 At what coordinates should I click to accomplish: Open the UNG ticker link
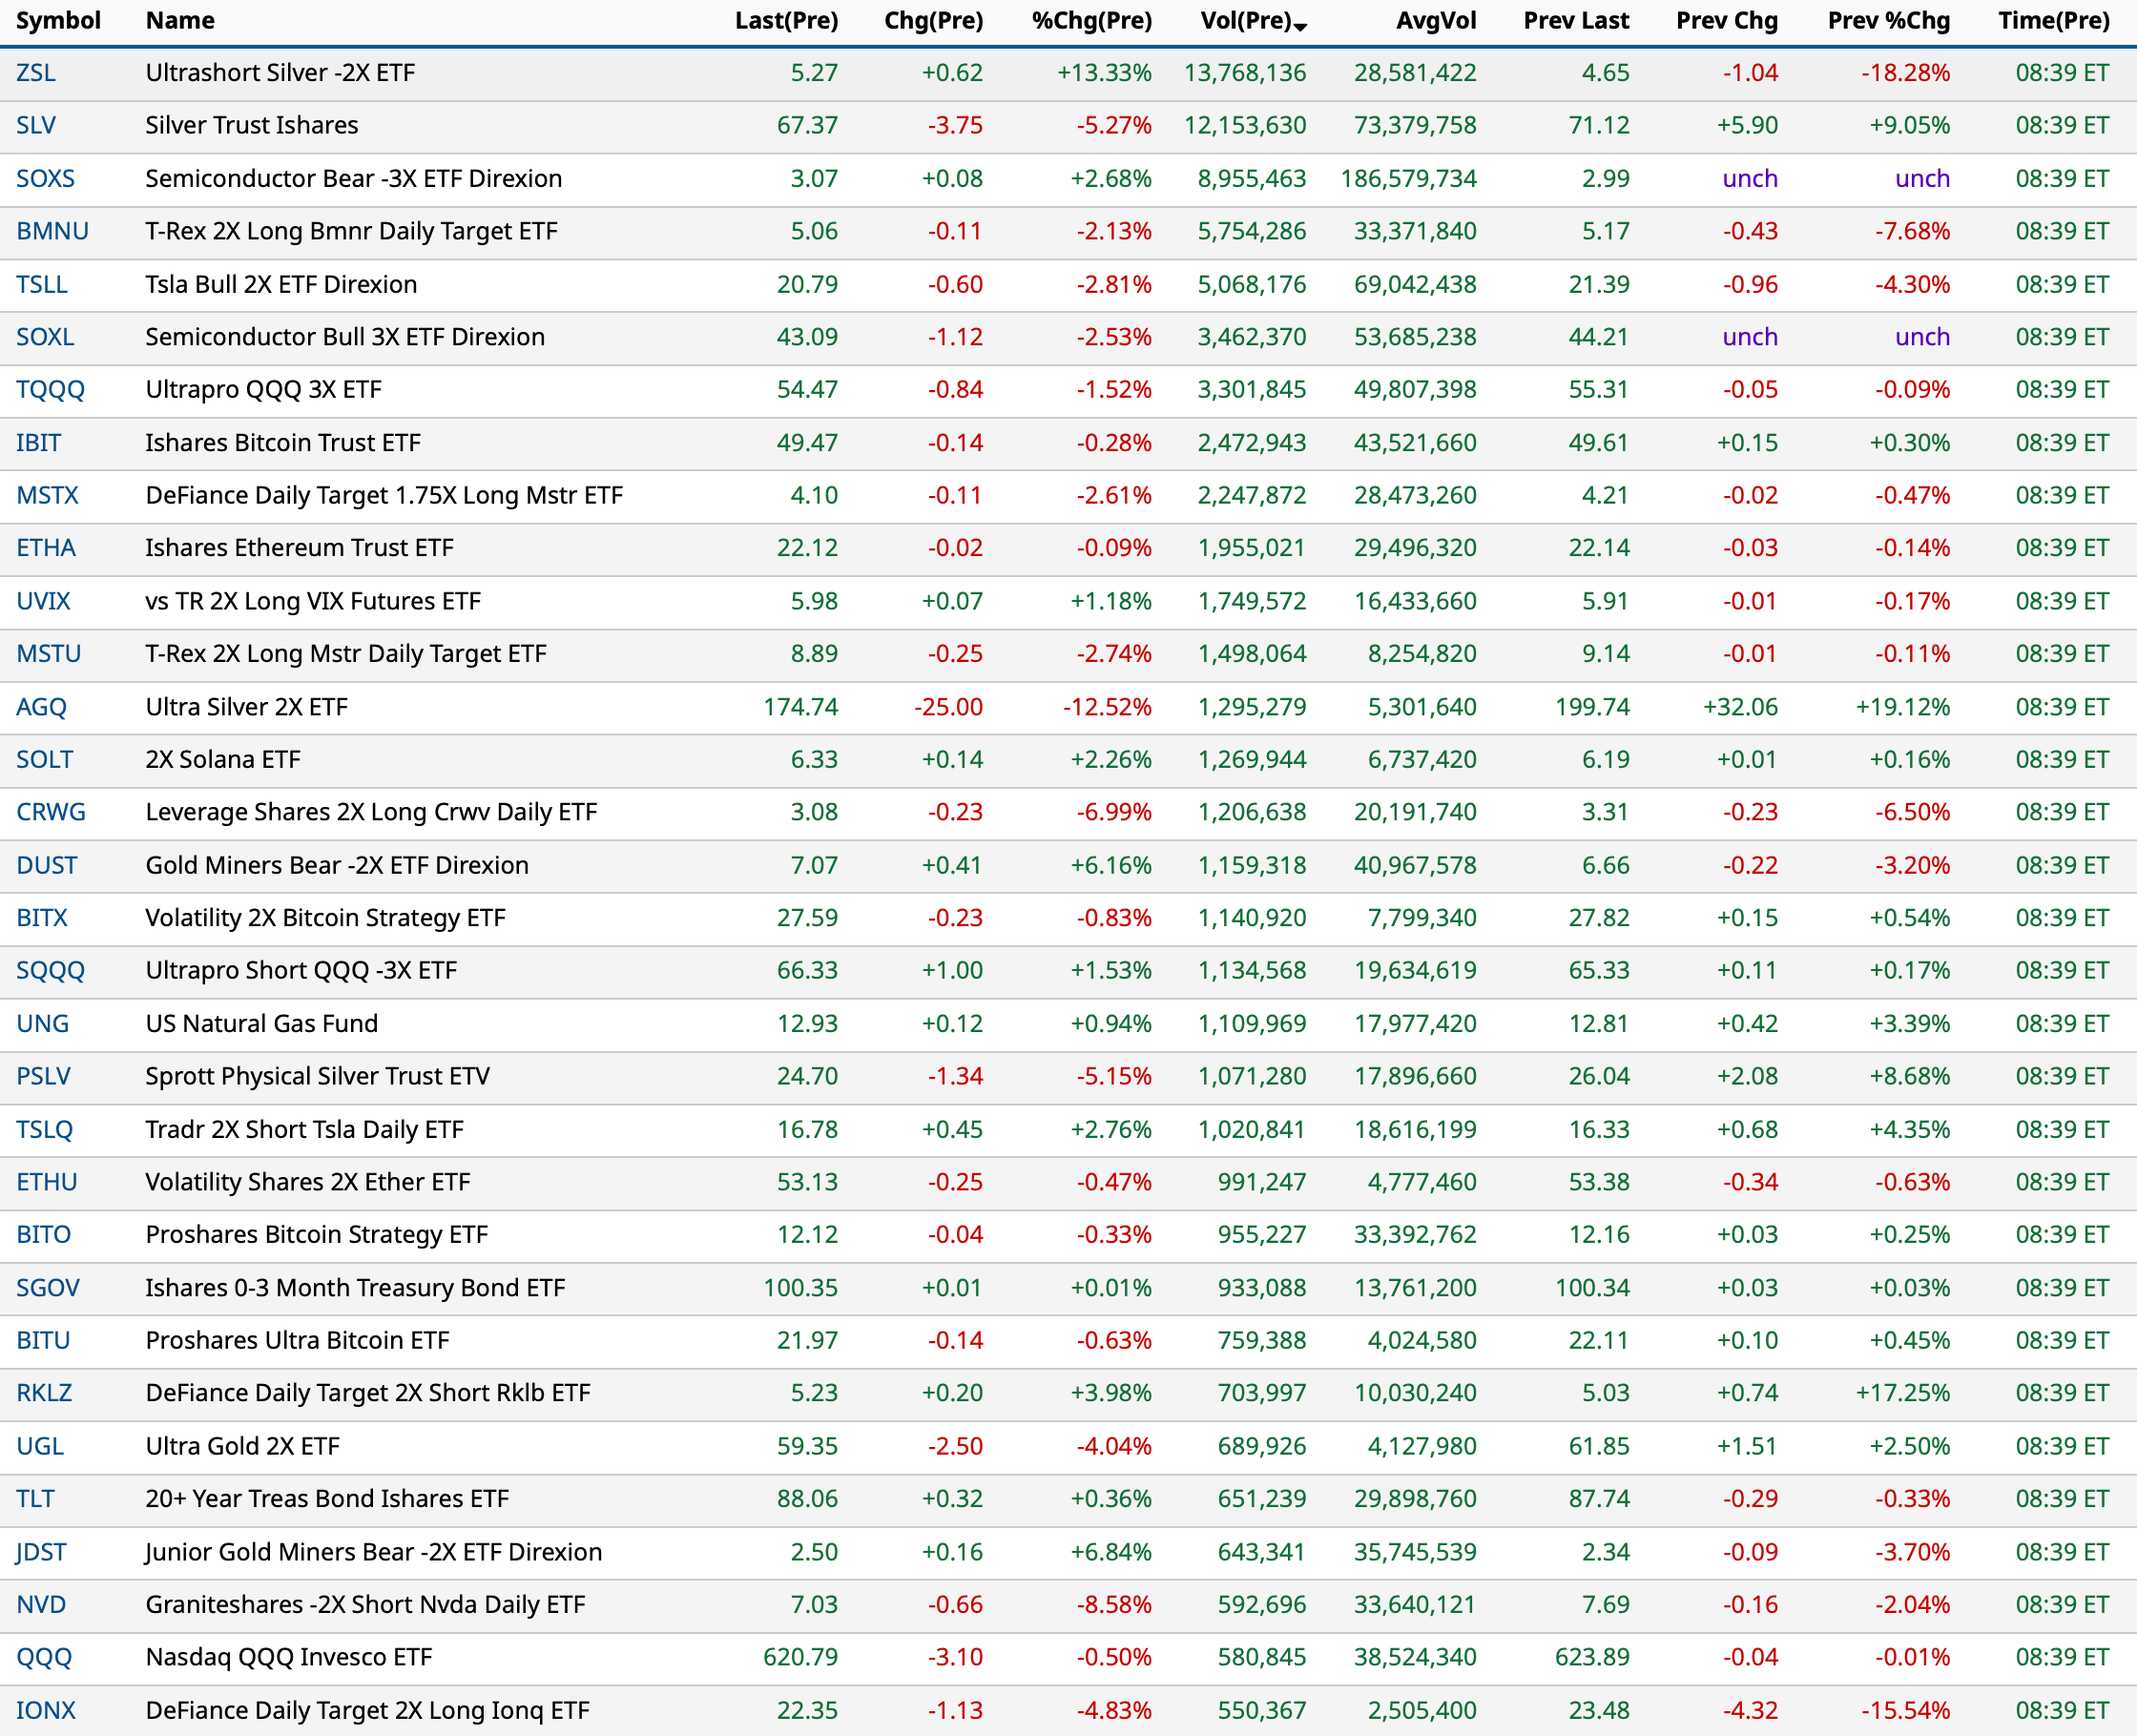43,1023
